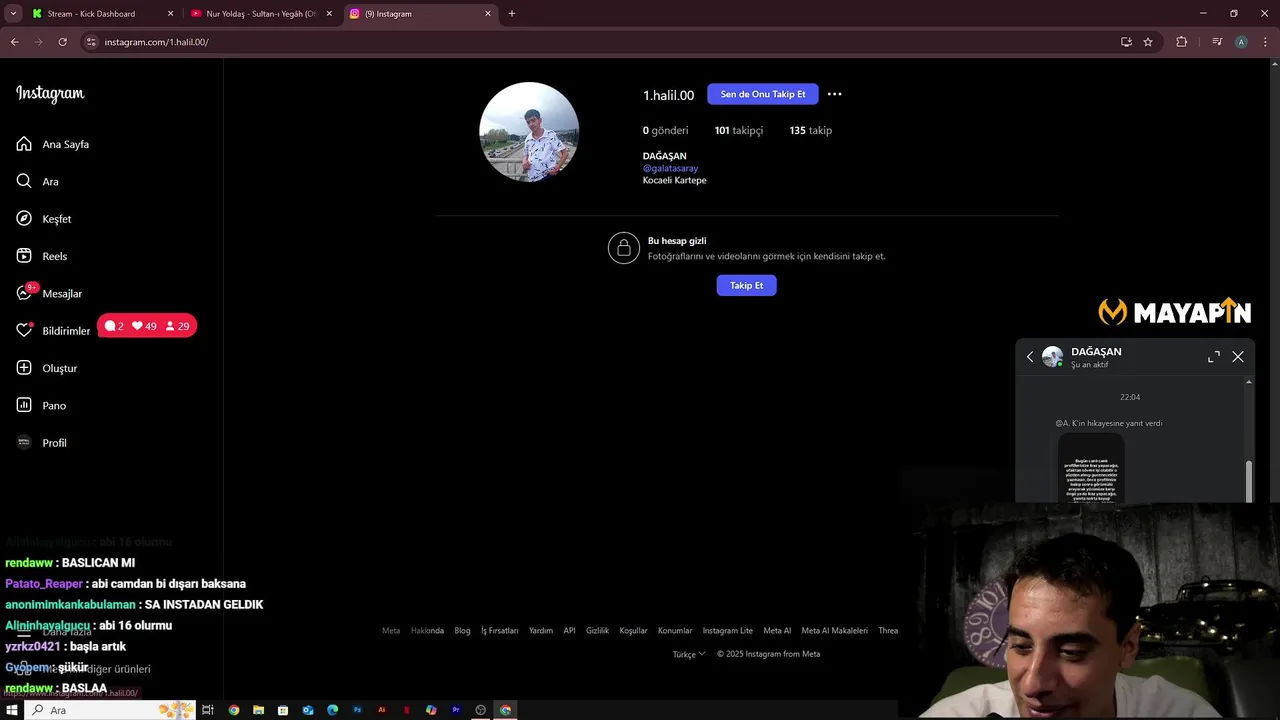The image size is (1280, 720).
Task: Open the API footer link
Action: click(569, 631)
